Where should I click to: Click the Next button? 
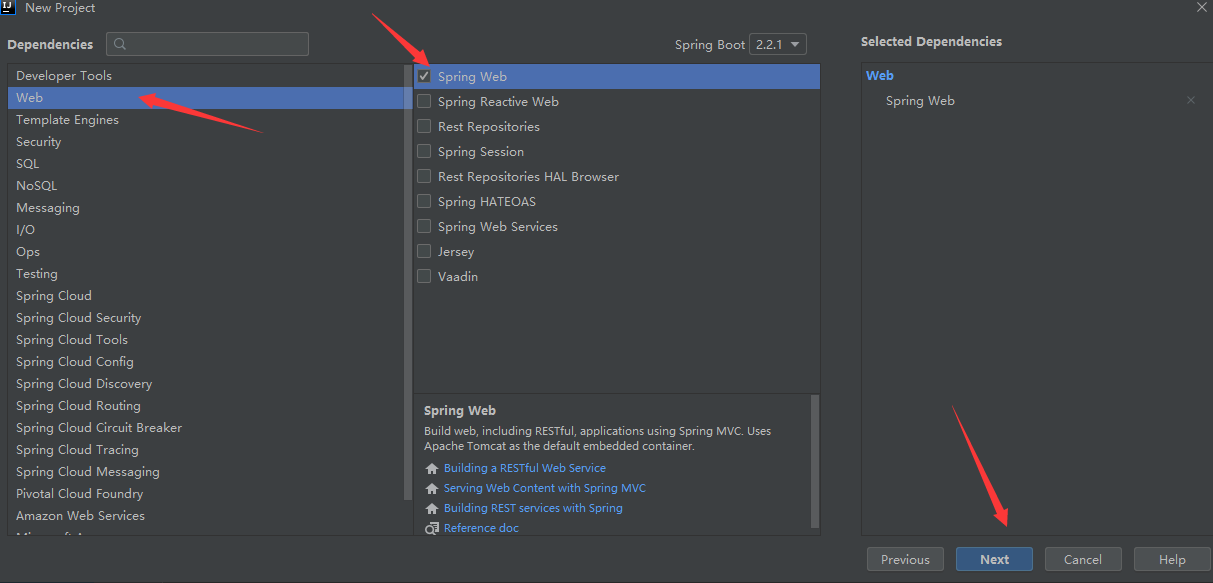tap(994, 559)
